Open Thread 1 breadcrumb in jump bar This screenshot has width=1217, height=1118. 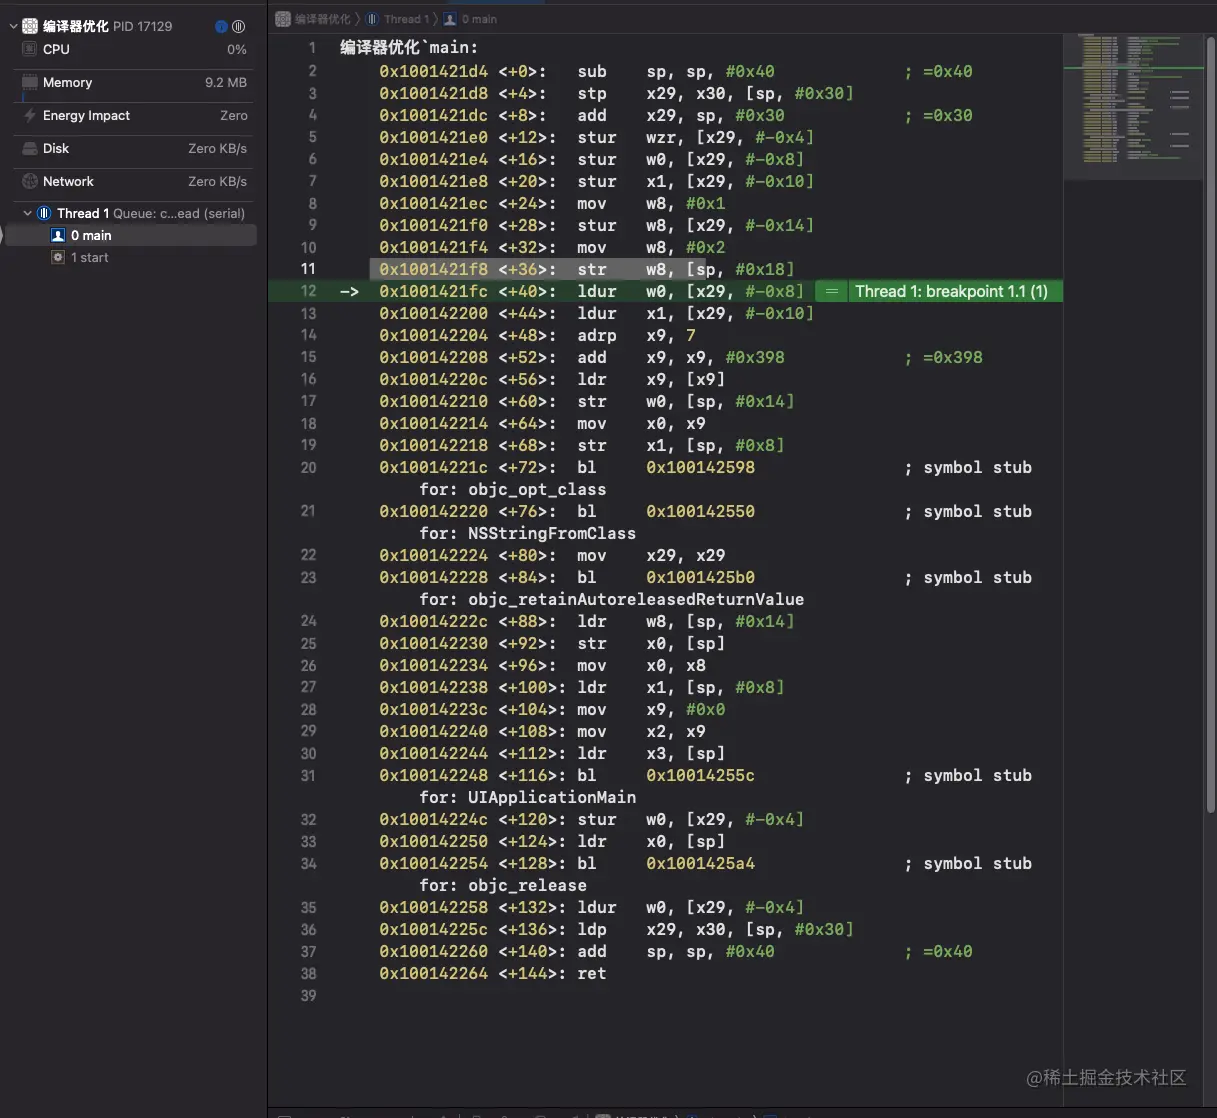(x=406, y=19)
